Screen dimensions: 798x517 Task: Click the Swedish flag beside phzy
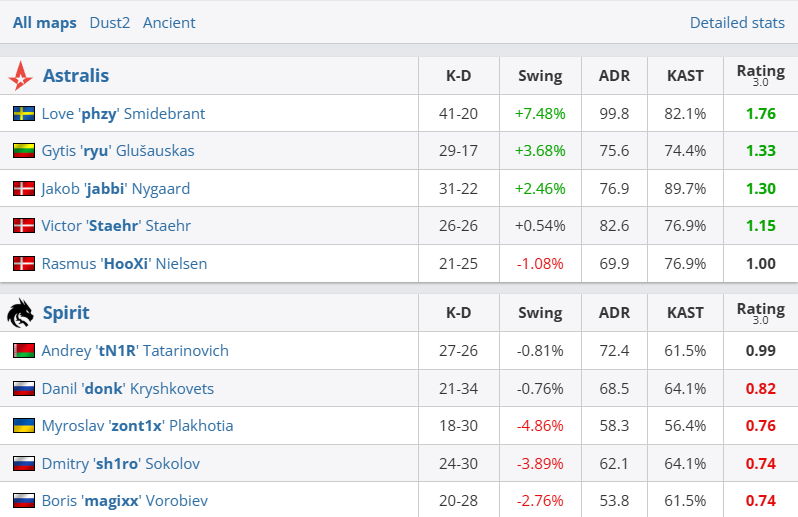(x=24, y=114)
